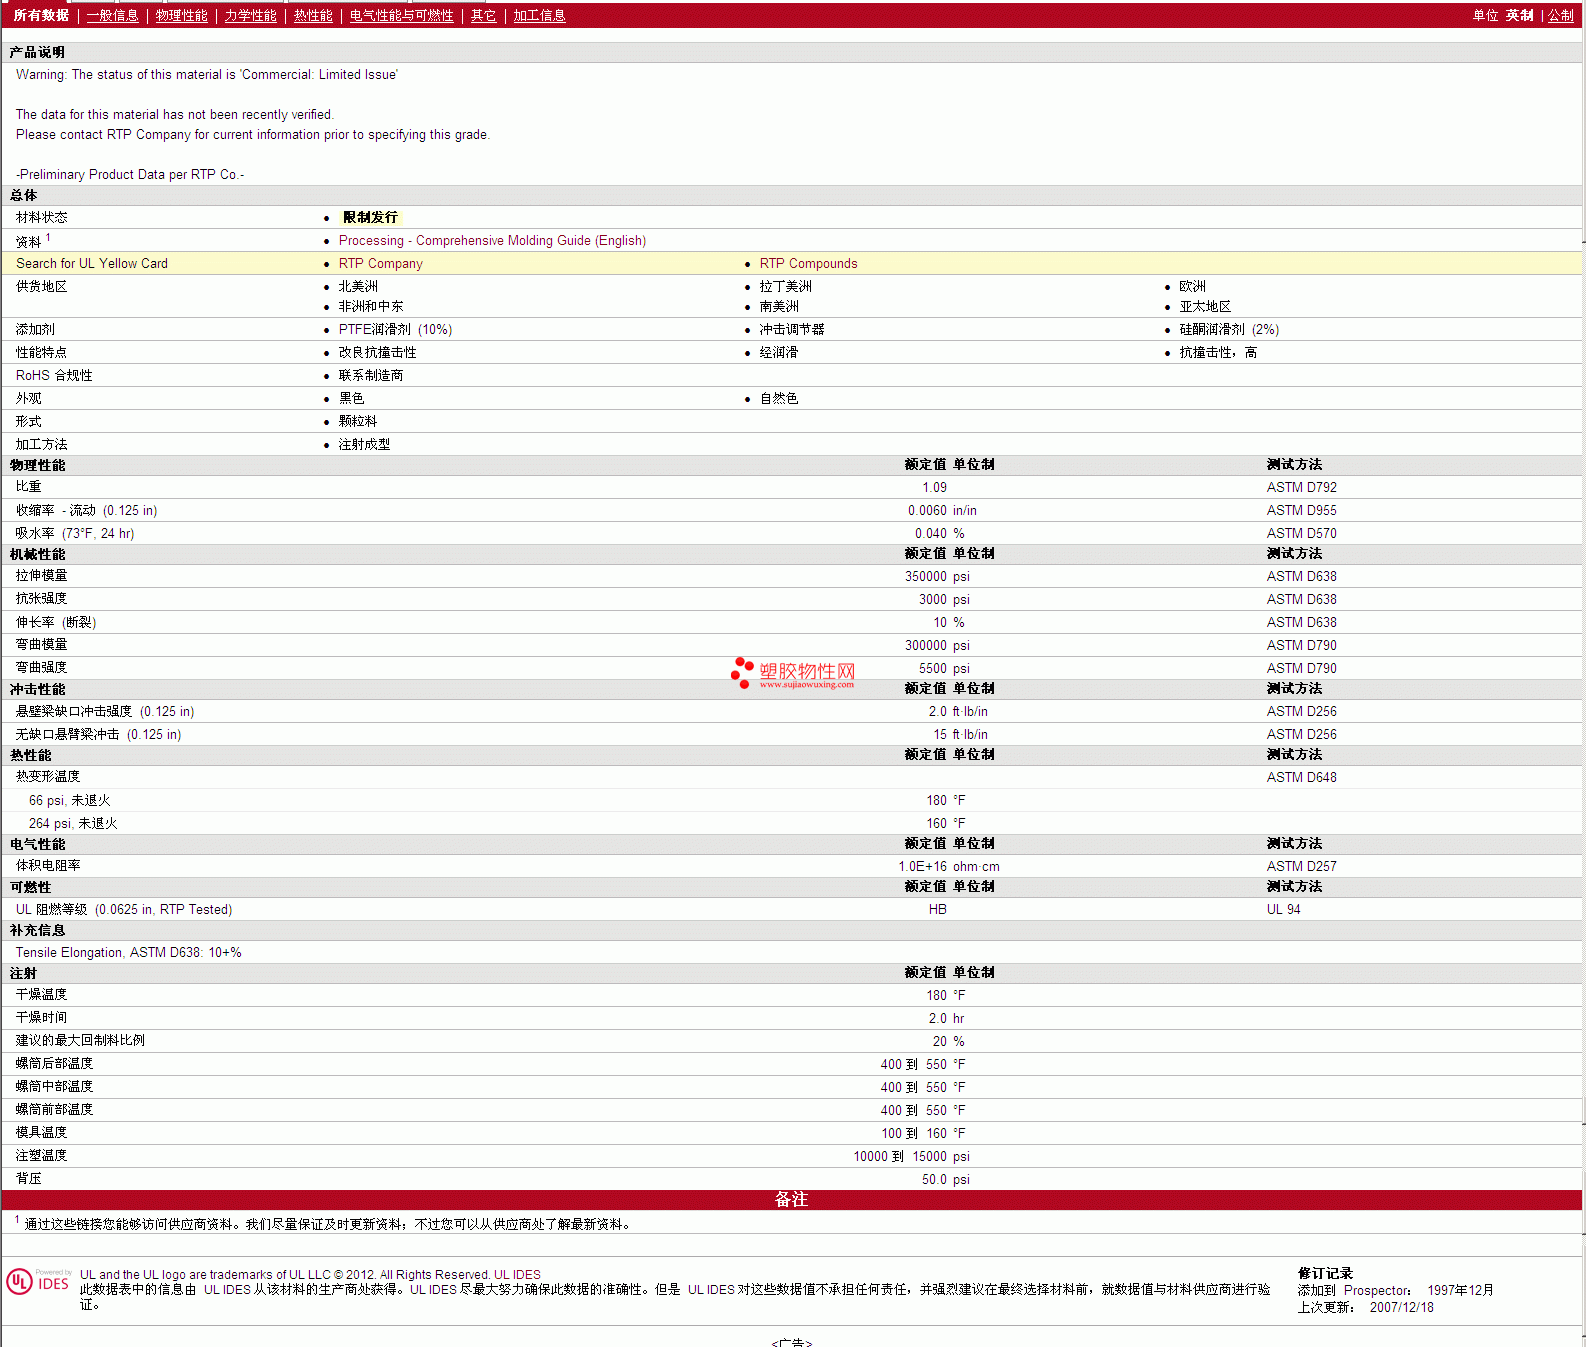Image resolution: width=1586 pixels, height=1347 pixels.
Task: Click the footnote 1 superscript beside 资料
Action: (48, 238)
